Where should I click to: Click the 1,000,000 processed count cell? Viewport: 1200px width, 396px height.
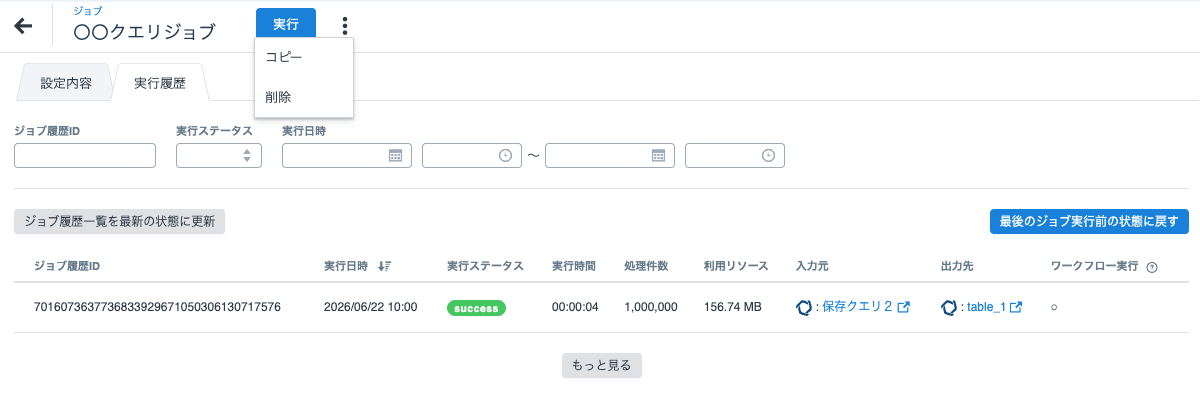651,307
